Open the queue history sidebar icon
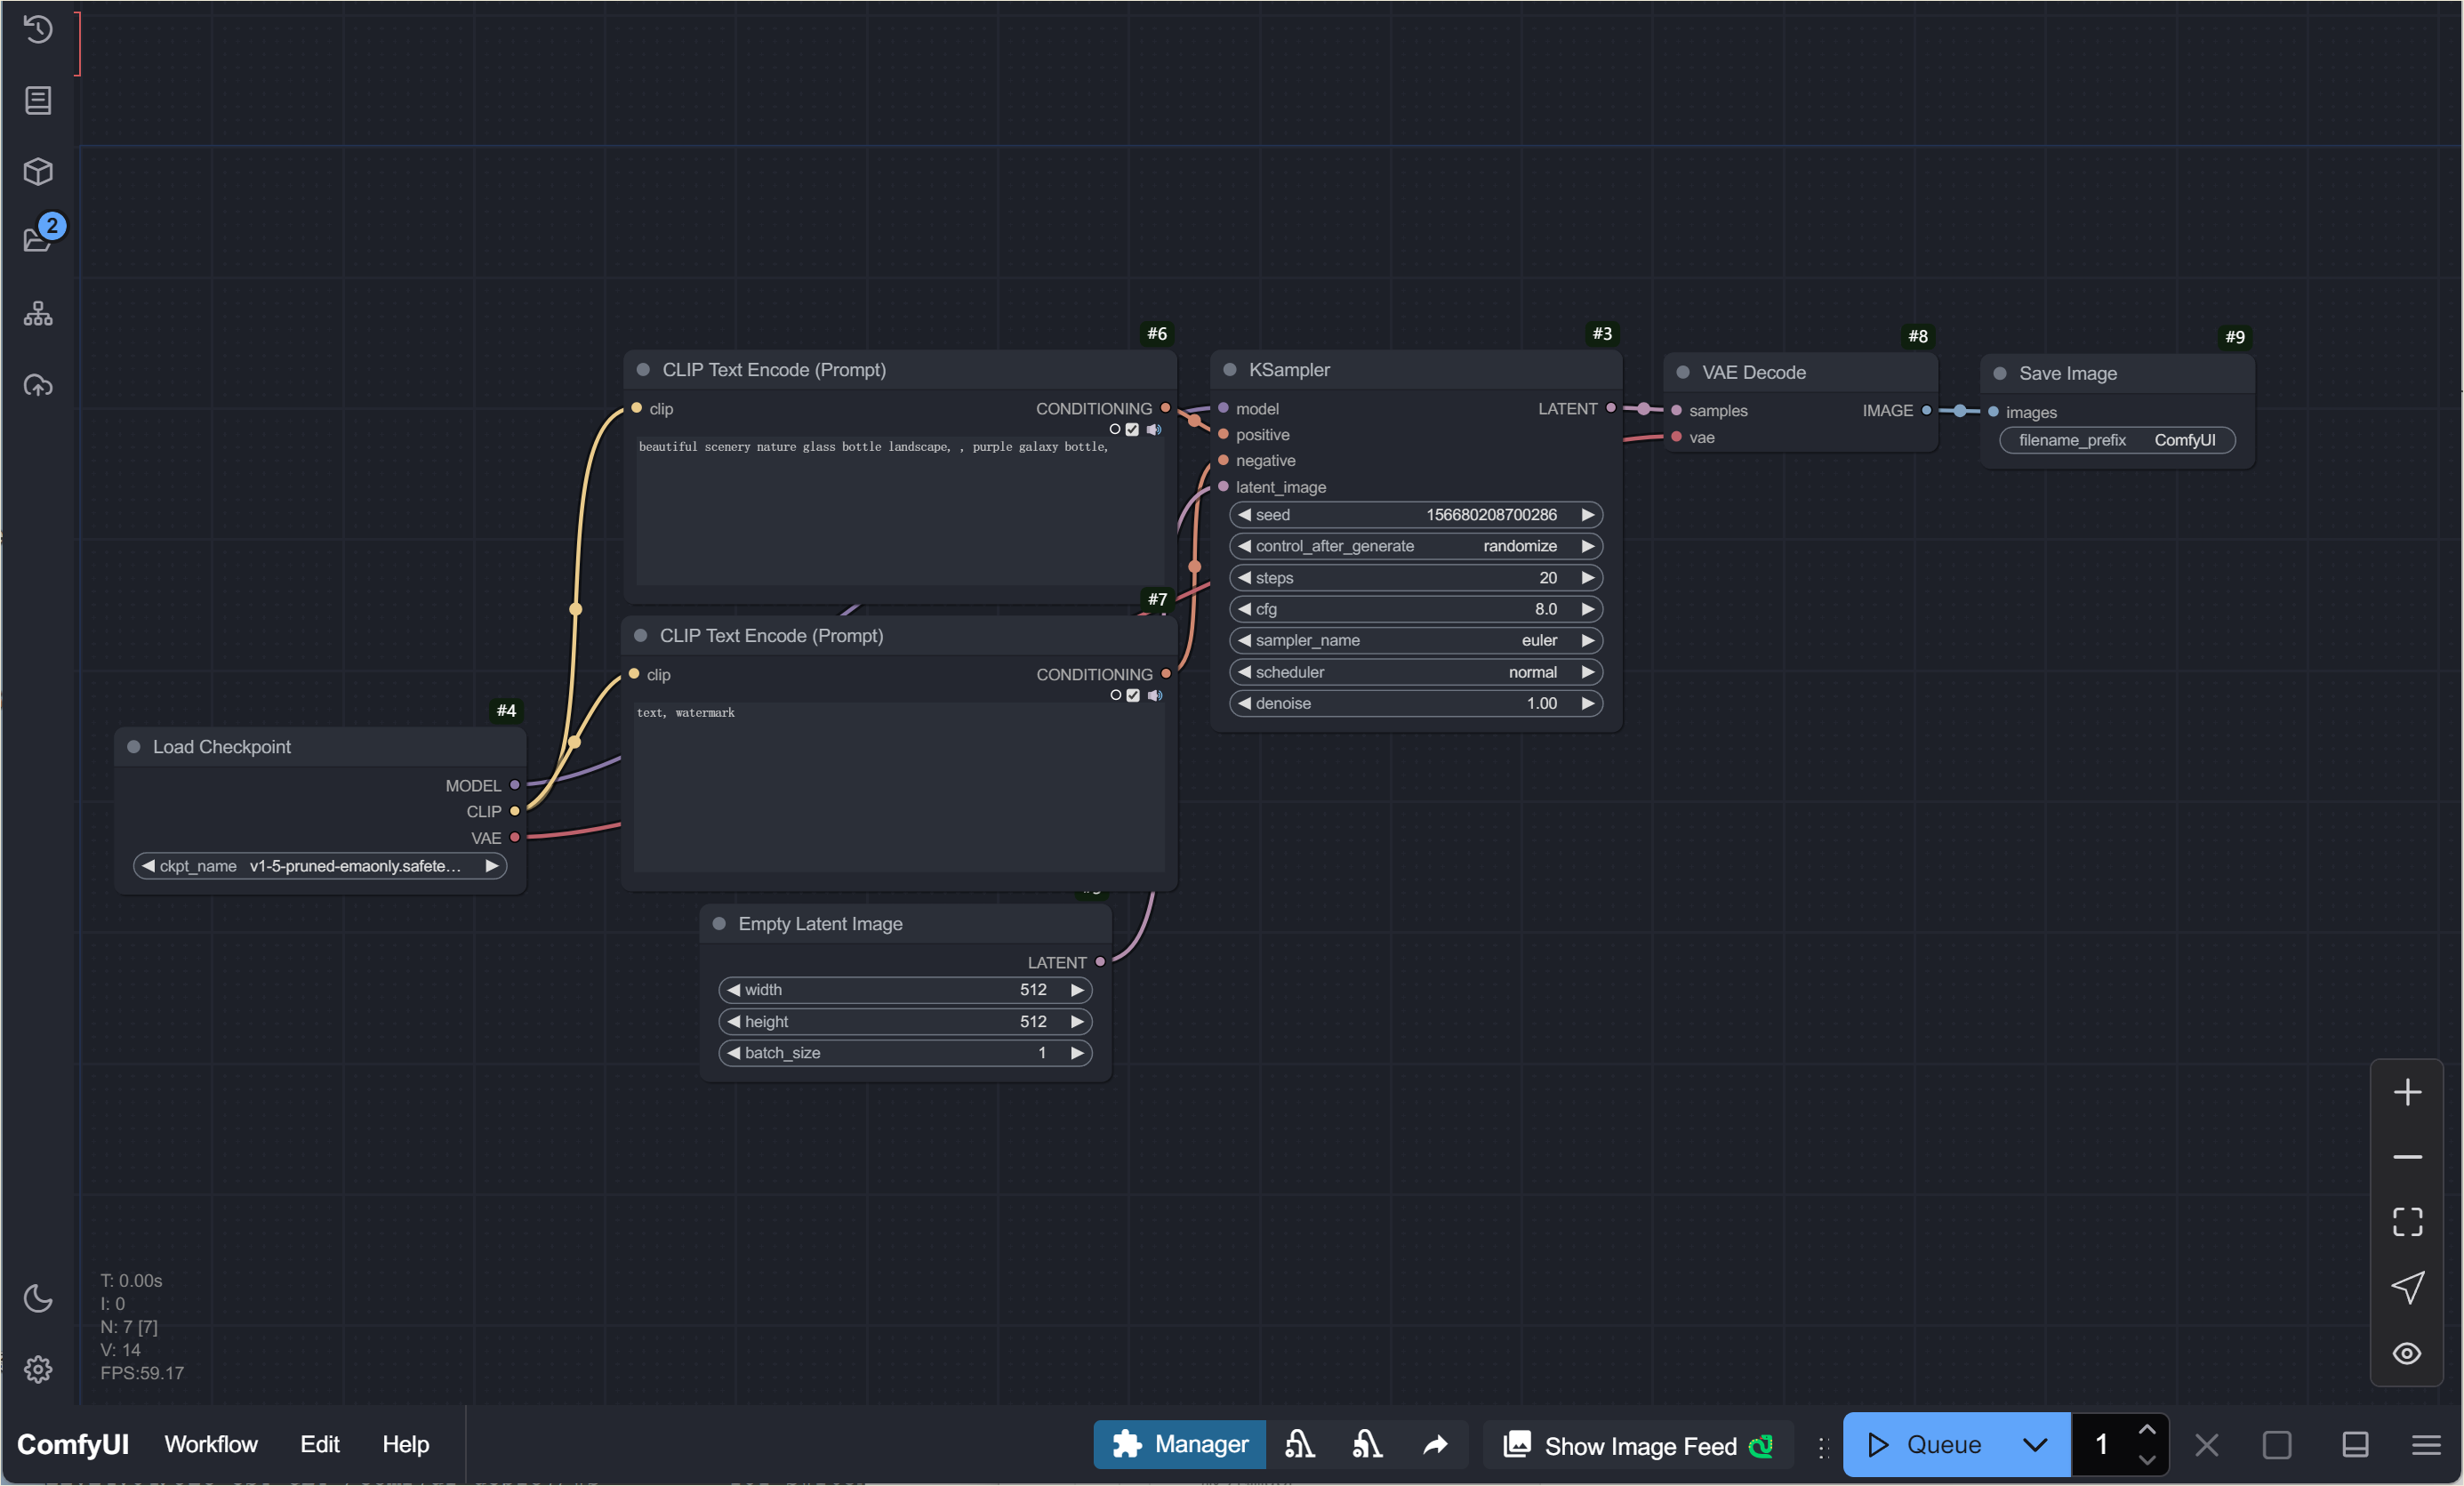This screenshot has width=2464, height=1486. tap(38, 29)
